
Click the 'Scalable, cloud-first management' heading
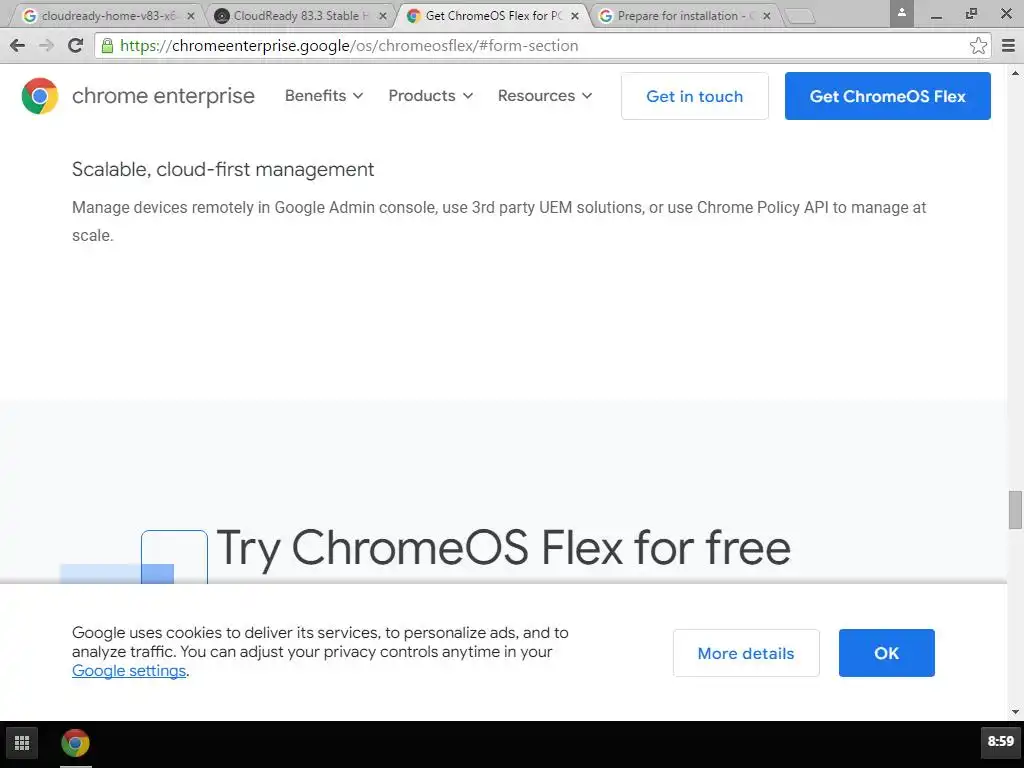coord(223,169)
